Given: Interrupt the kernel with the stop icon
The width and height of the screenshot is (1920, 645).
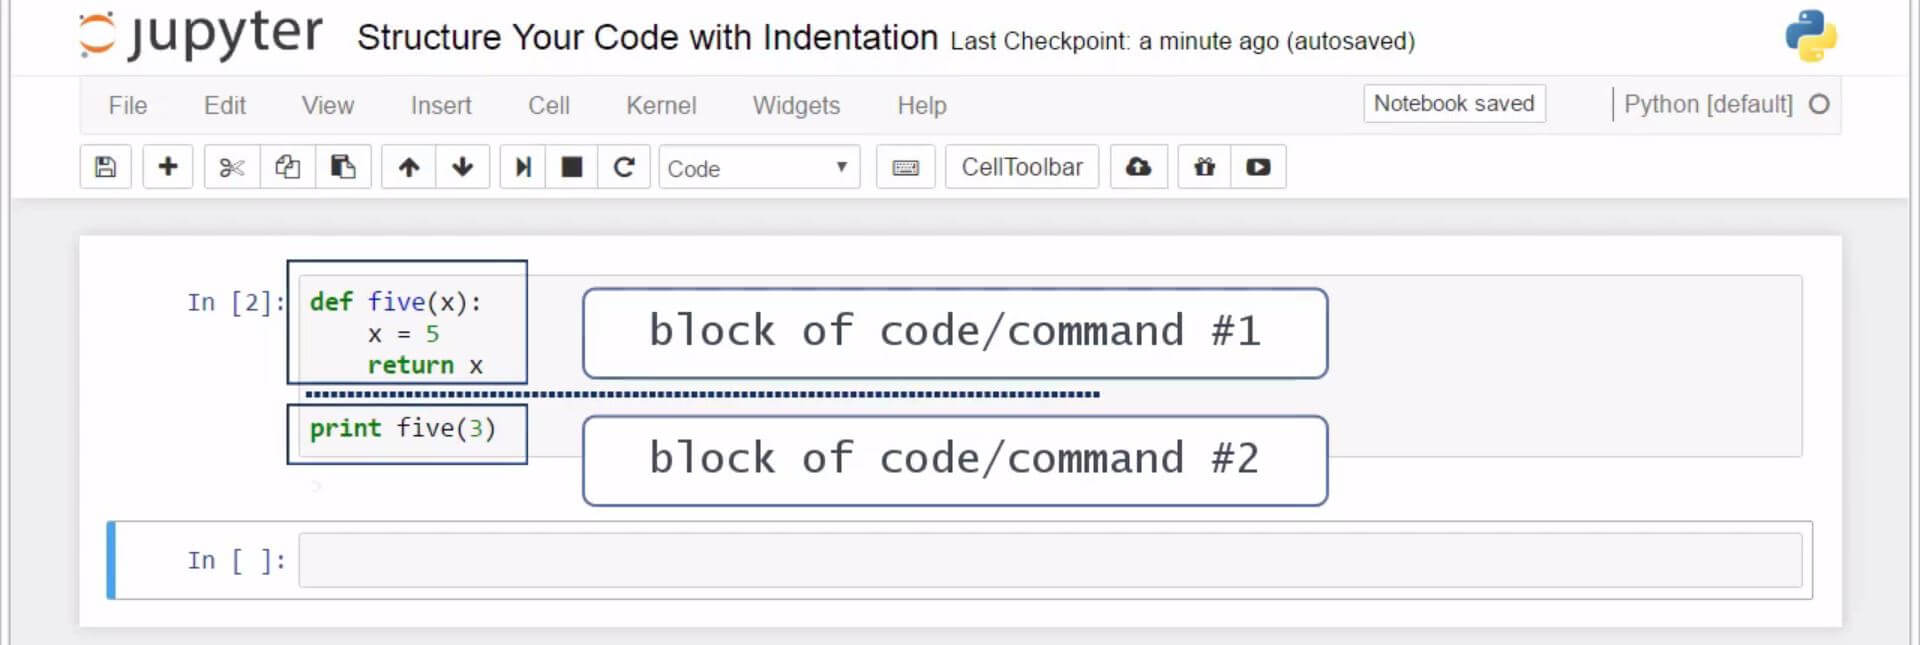Looking at the screenshot, I should (x=572, y=167).
